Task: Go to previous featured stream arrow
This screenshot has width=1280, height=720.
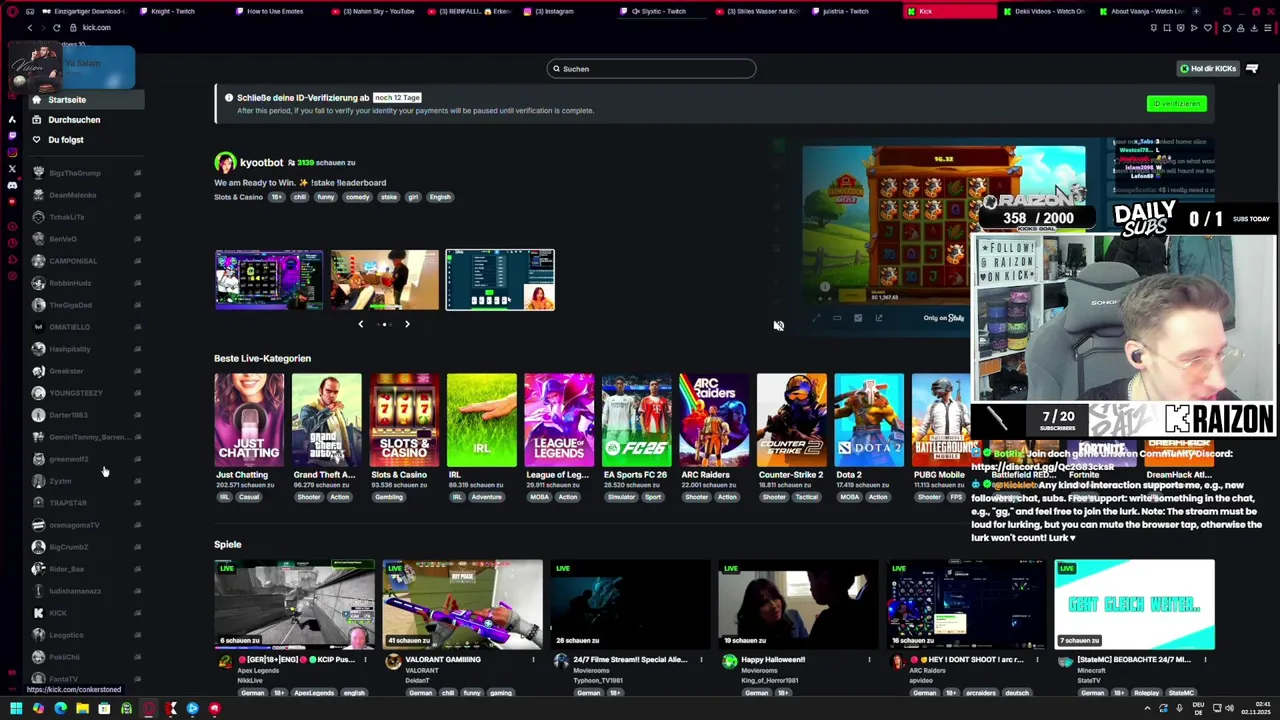Action: [361, 324]
